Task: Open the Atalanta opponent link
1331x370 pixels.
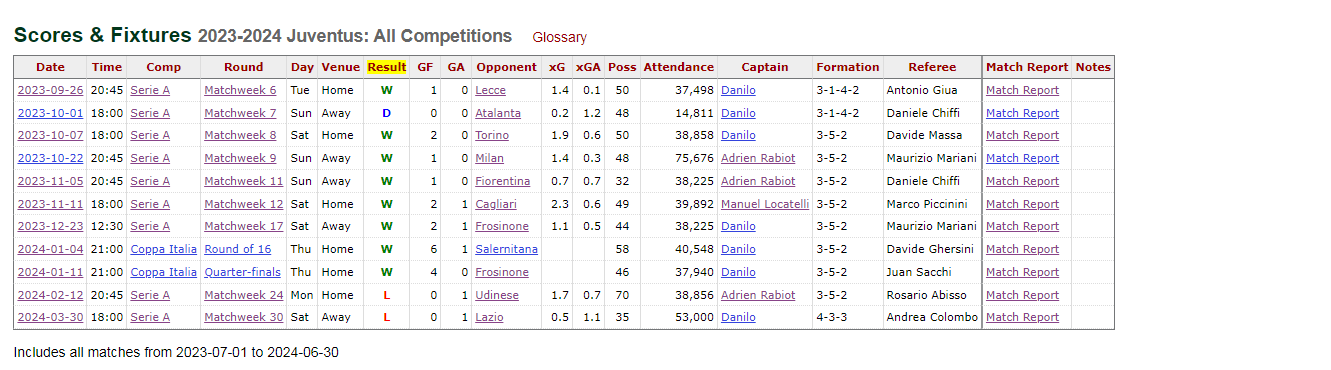Action: click(x=492, y=113)
